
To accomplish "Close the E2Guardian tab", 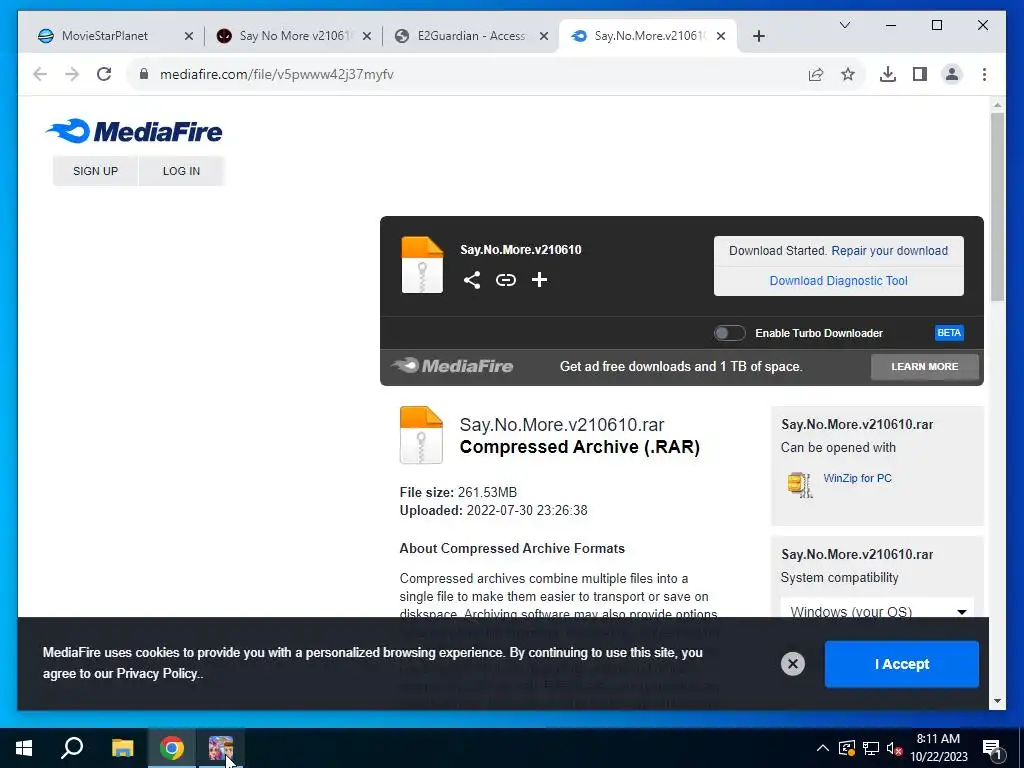I will (x=543, y=36).
